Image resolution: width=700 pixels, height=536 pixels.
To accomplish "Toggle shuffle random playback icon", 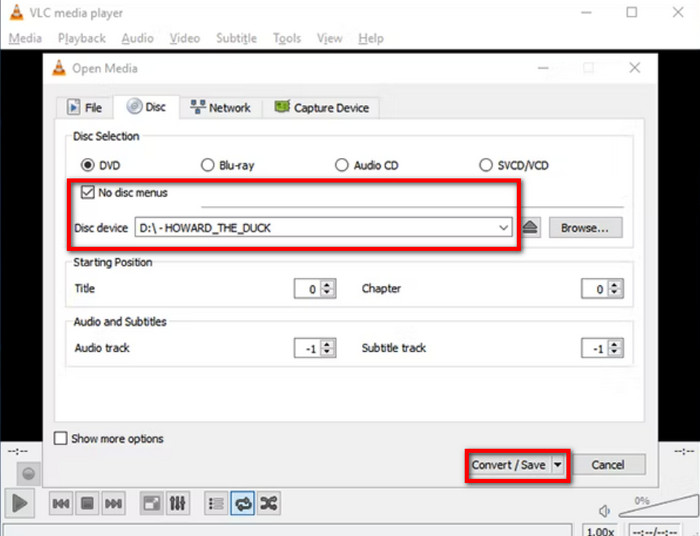I will 269,504.
